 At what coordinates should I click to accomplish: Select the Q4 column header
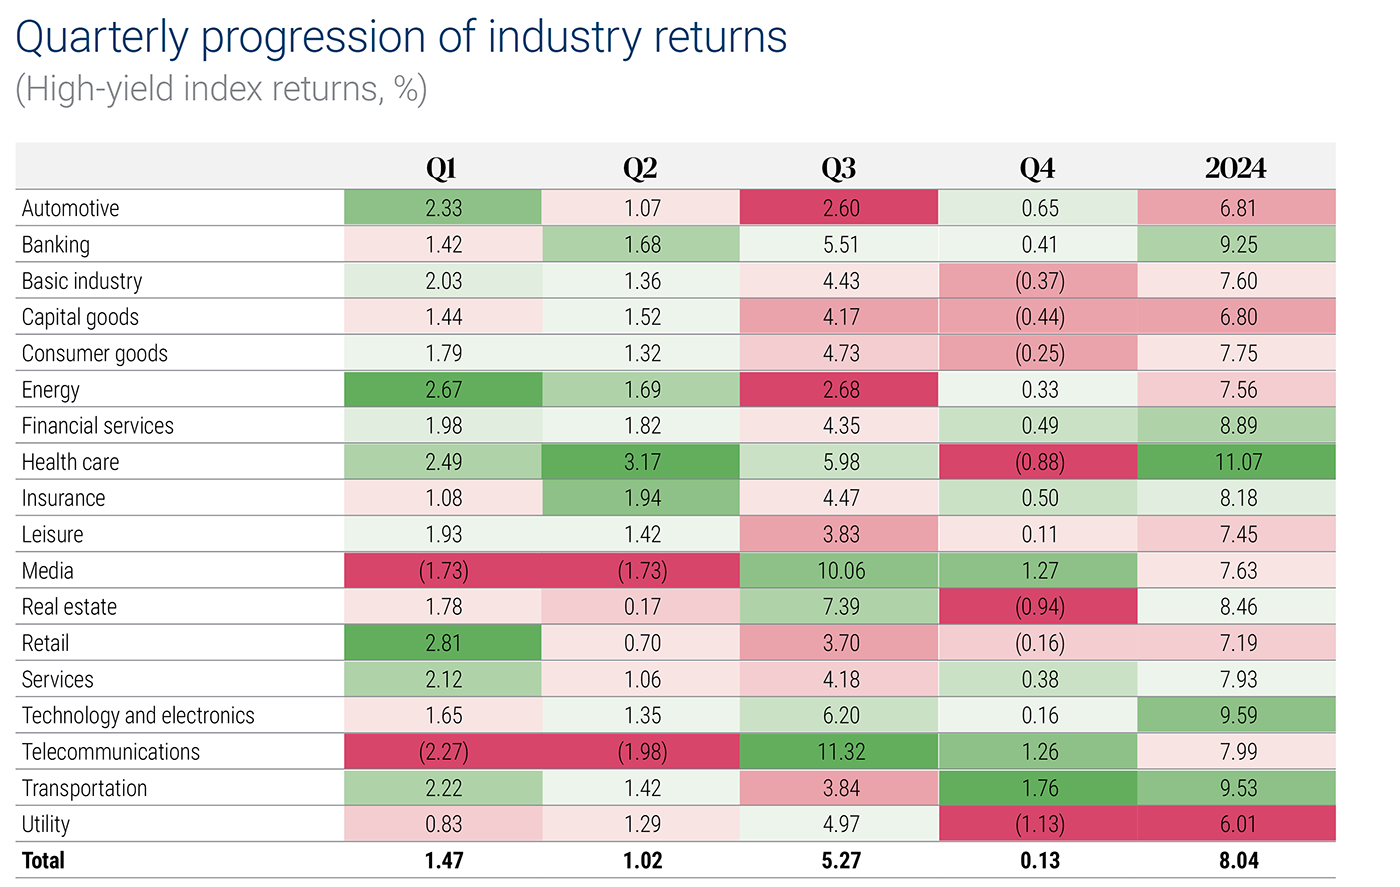1037,168
